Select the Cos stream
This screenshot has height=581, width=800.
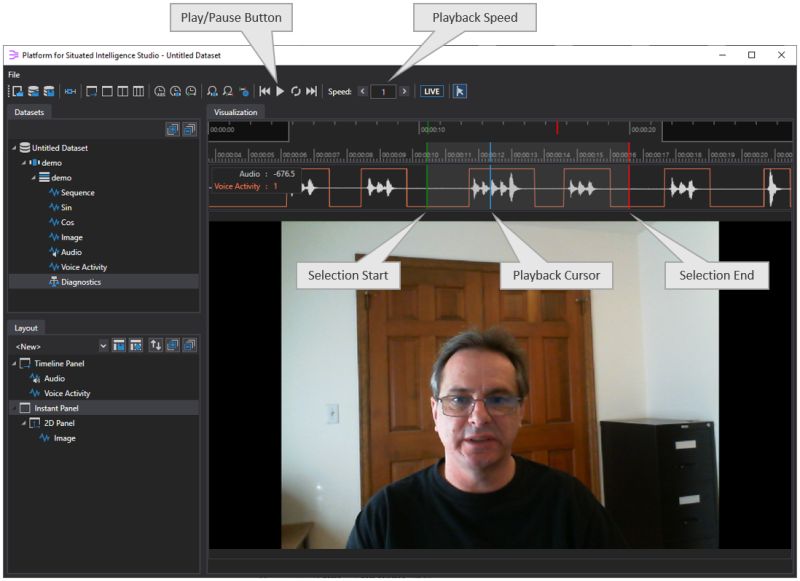point(67,222)
